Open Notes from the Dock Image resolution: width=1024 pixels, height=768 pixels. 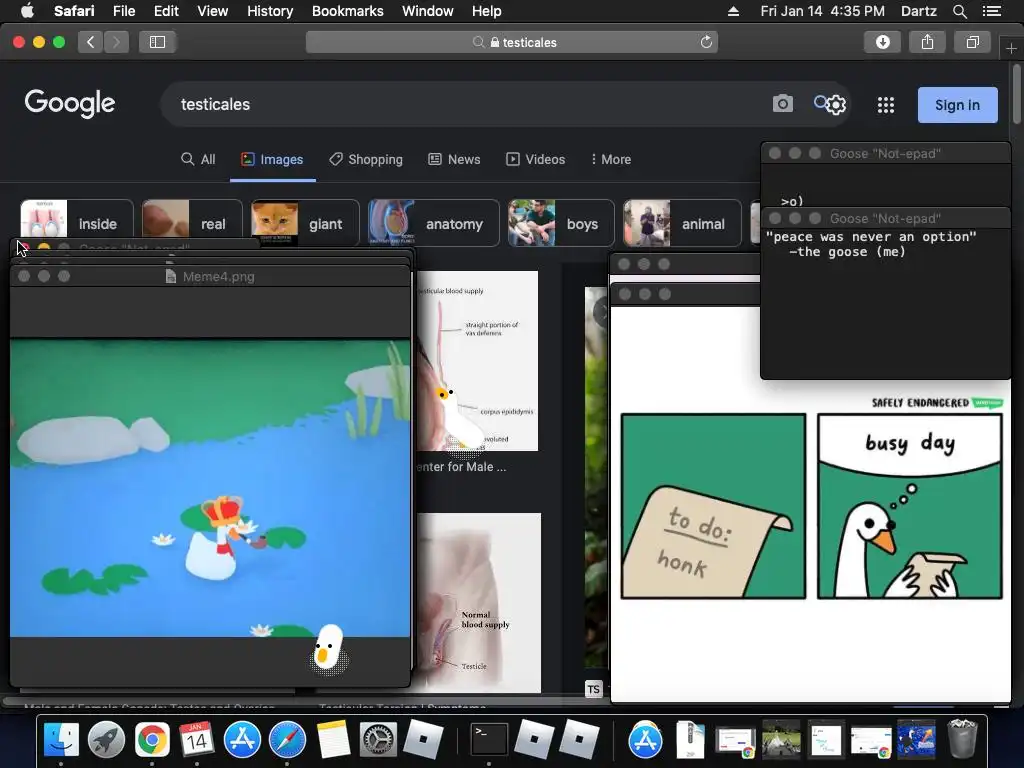coord(333,740)
